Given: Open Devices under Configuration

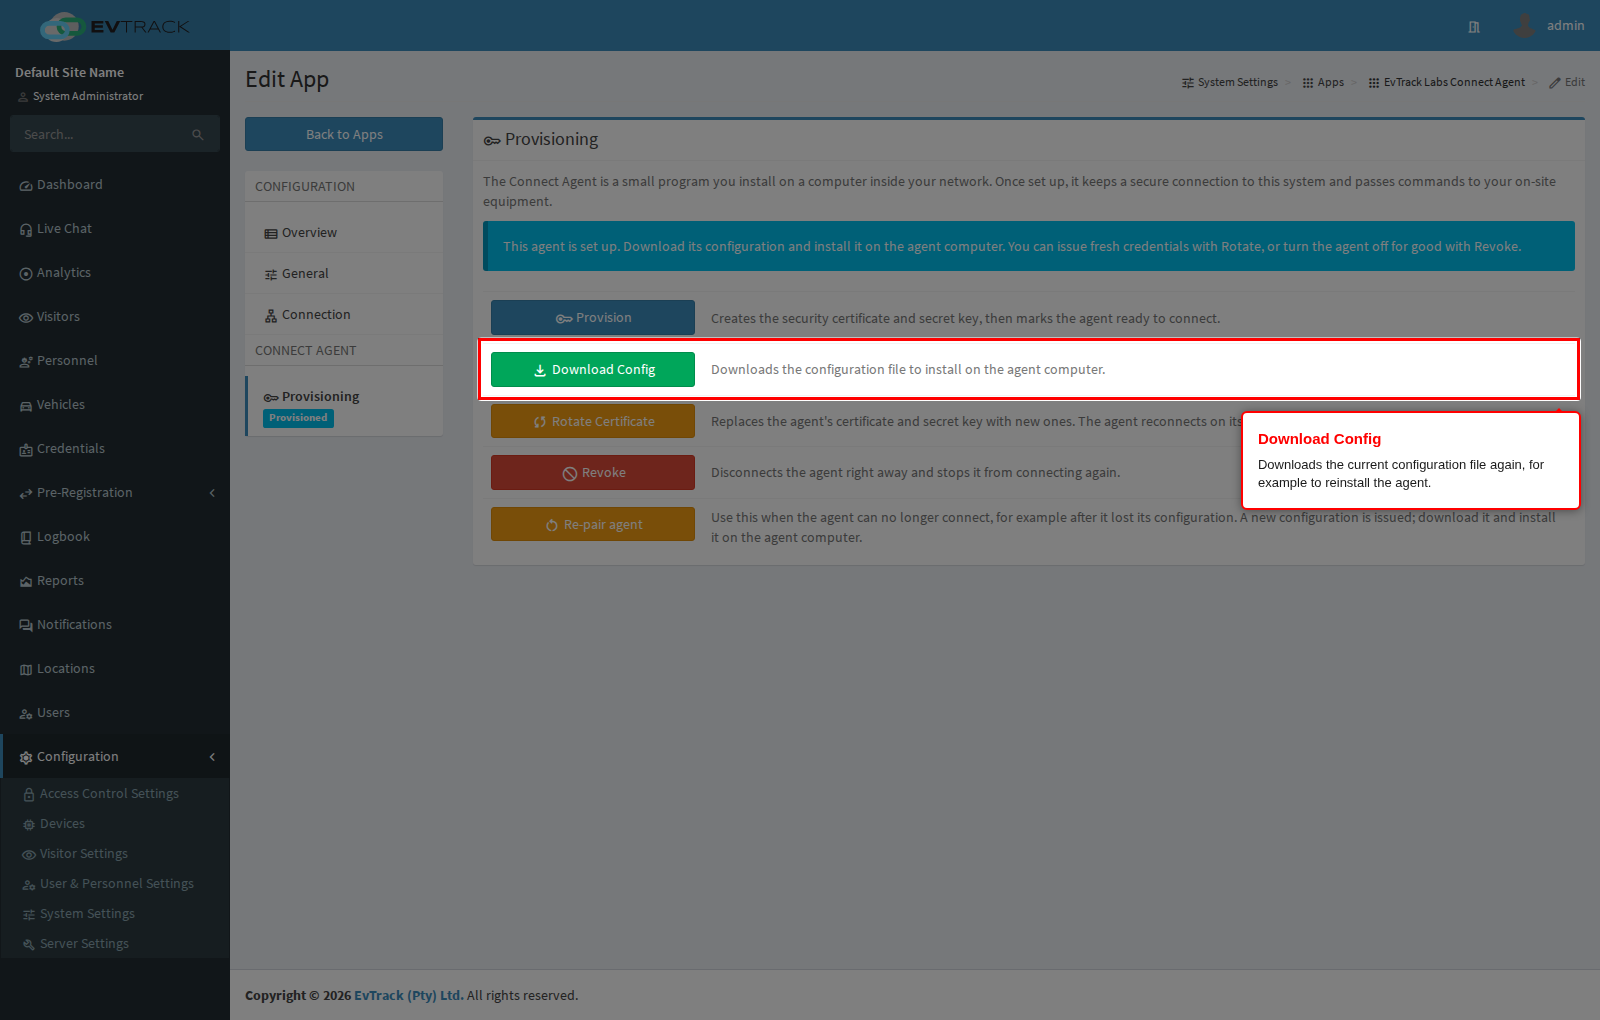Looking at the screenshot, I should (115, 824).
